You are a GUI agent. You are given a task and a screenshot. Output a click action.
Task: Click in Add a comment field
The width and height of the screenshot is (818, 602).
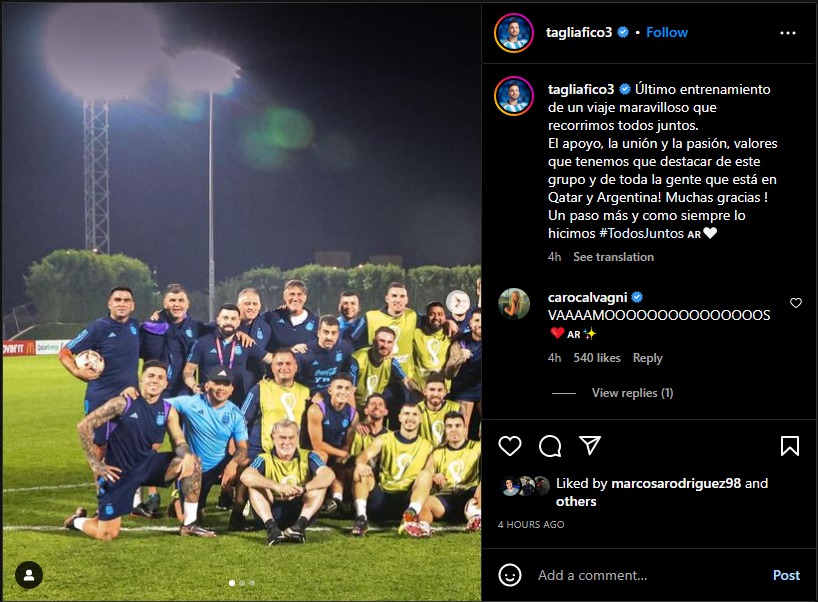tap(647, 575)
